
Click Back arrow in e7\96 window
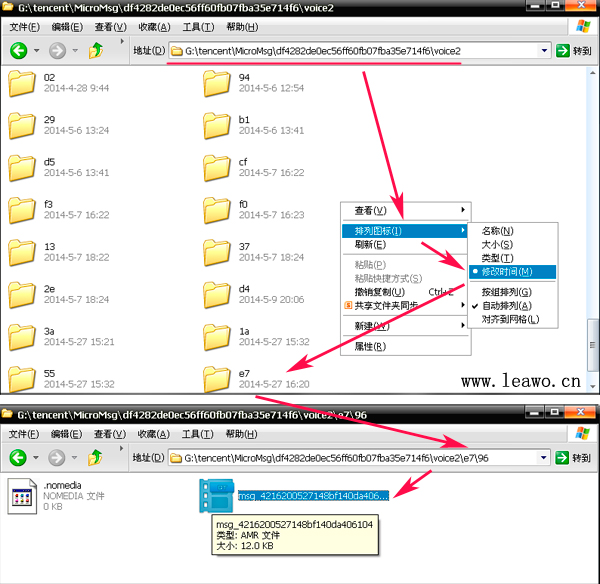18,458
